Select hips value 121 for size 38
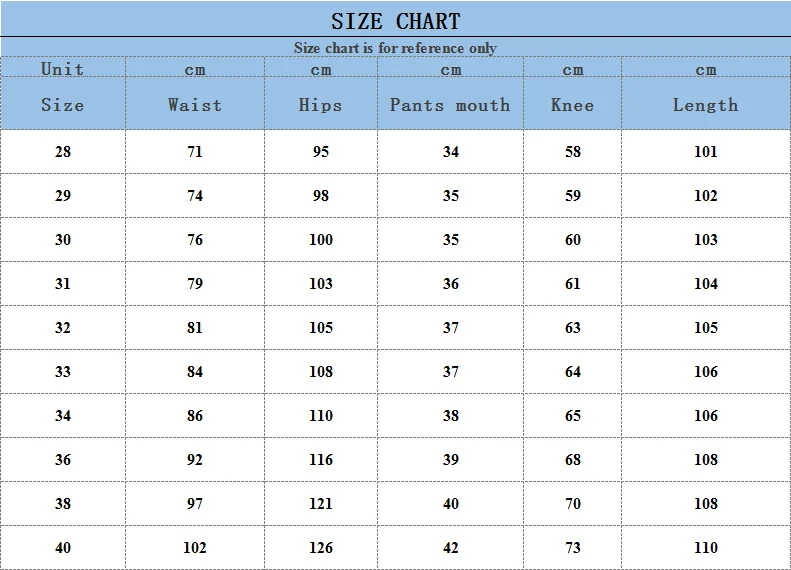Screen dimensions: 791x570 [321, 503]
